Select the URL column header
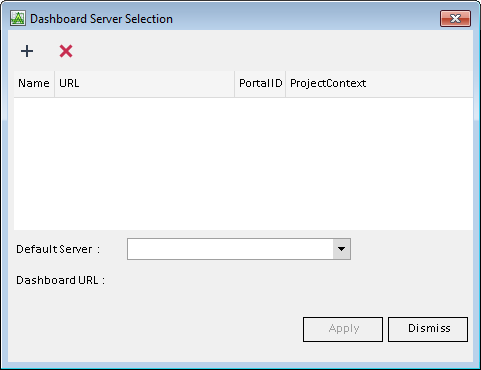 click(144, 83)
